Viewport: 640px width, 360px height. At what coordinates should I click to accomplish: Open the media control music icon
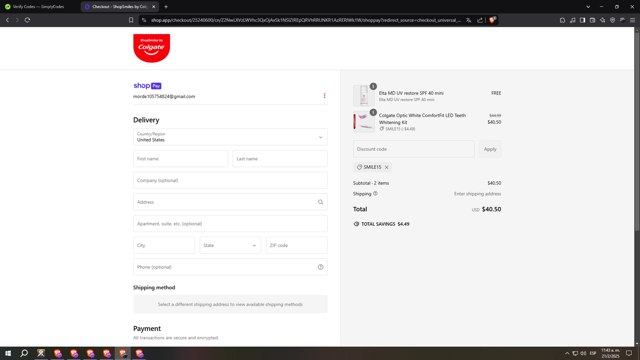572,20
